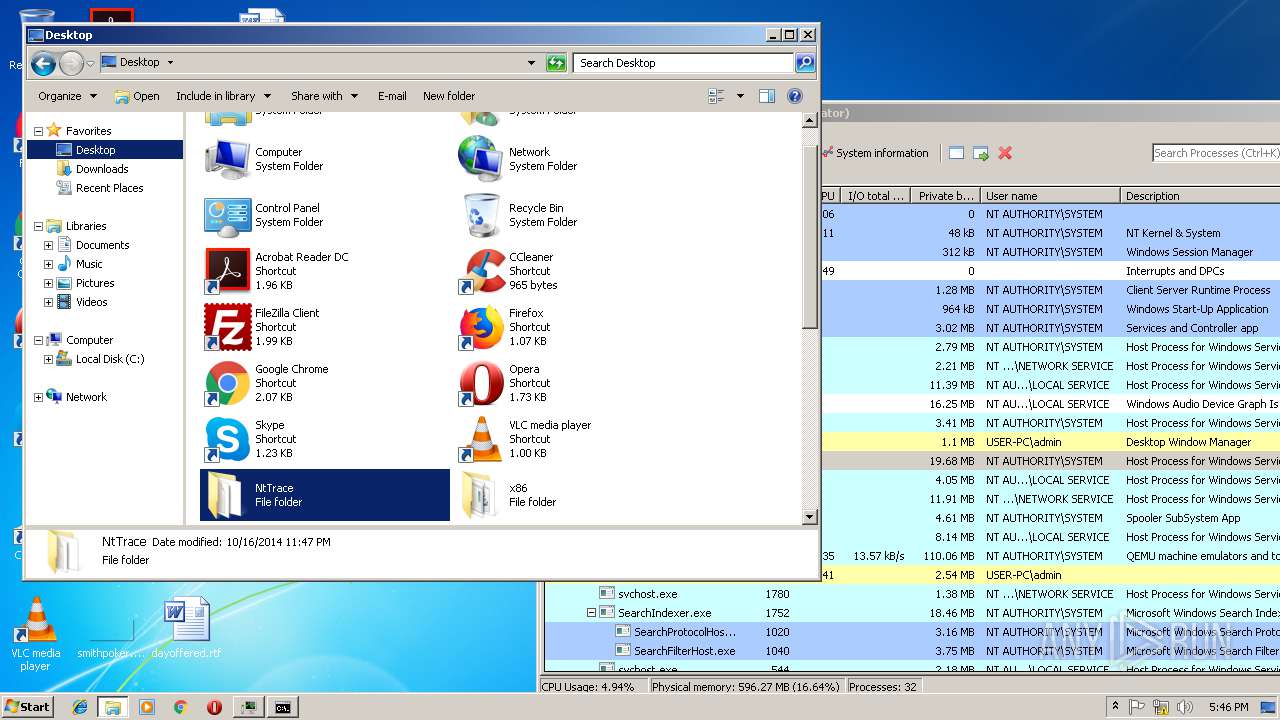Image resolution: width=1280 pixels, height=720 pixels.
Task: Click the search magnifier button in Explorer
Action: pyautogui.click(x=805, y=63)
